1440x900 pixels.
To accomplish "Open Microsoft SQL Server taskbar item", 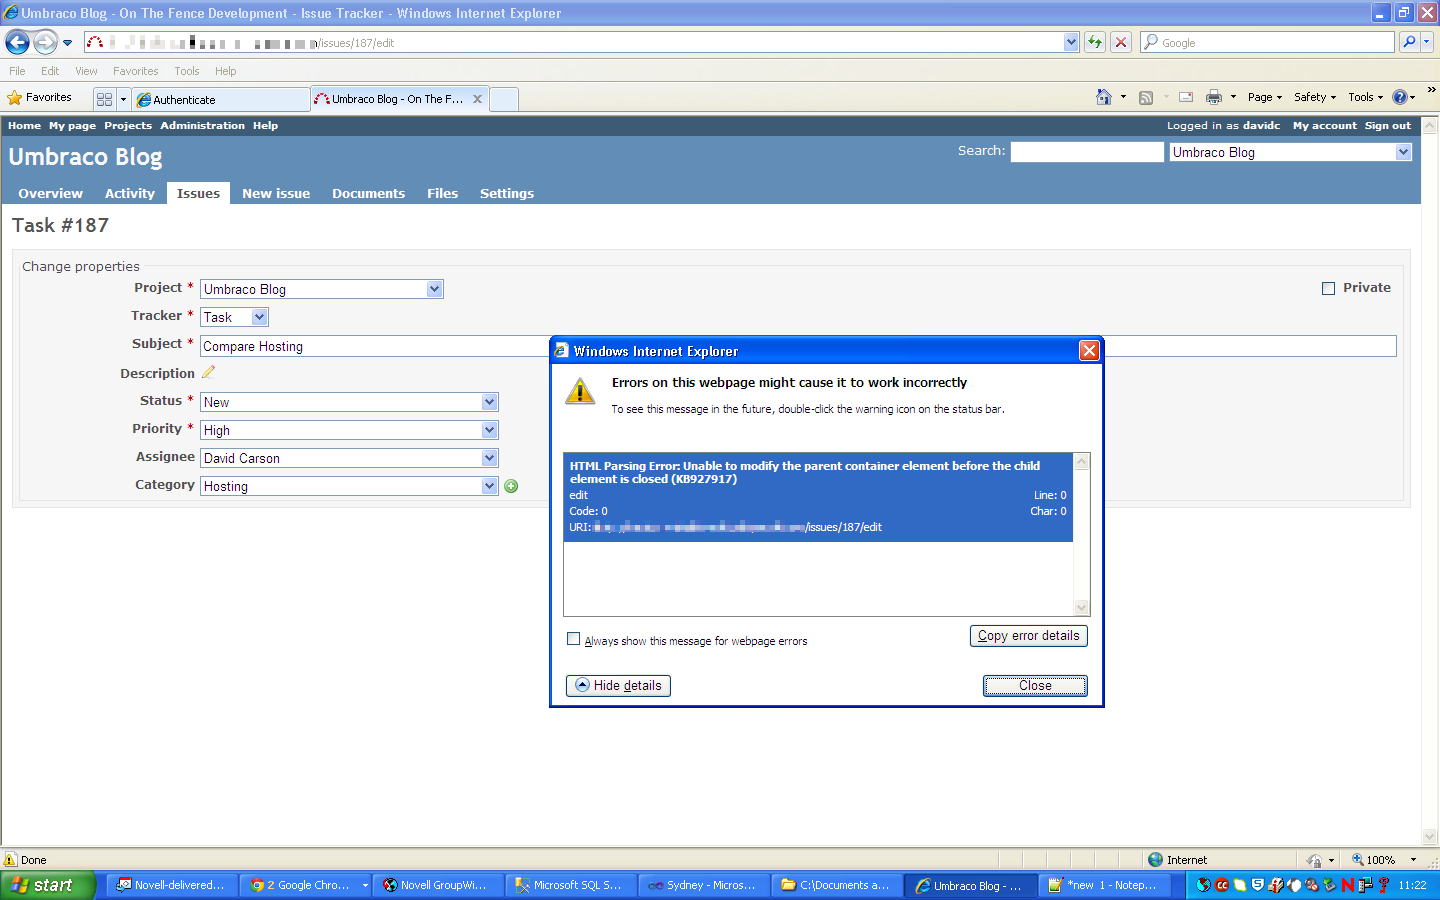I will (571, 885).
